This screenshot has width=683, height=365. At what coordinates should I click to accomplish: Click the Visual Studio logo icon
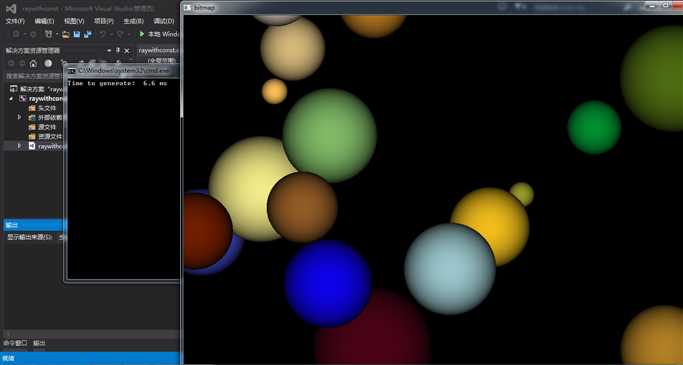10,9
